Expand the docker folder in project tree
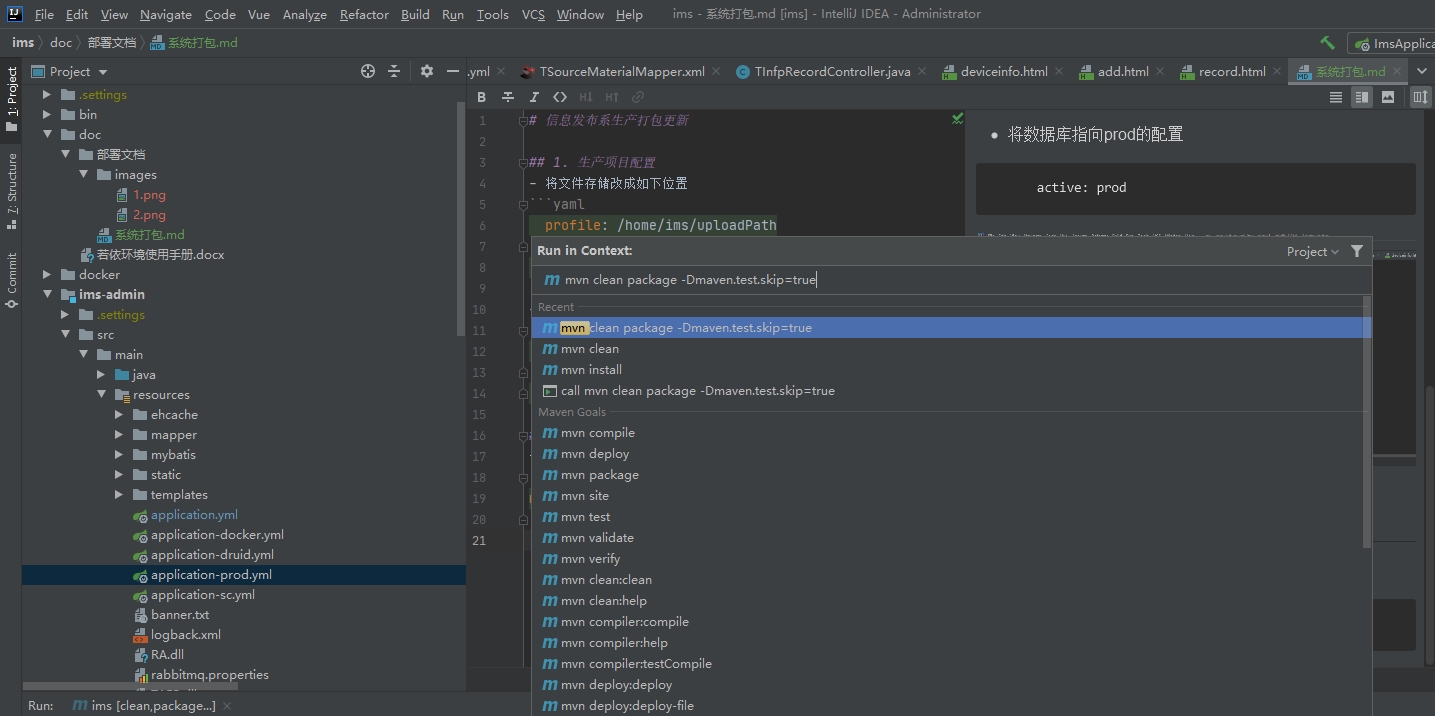1435x716 pixels. click(47, 275)
